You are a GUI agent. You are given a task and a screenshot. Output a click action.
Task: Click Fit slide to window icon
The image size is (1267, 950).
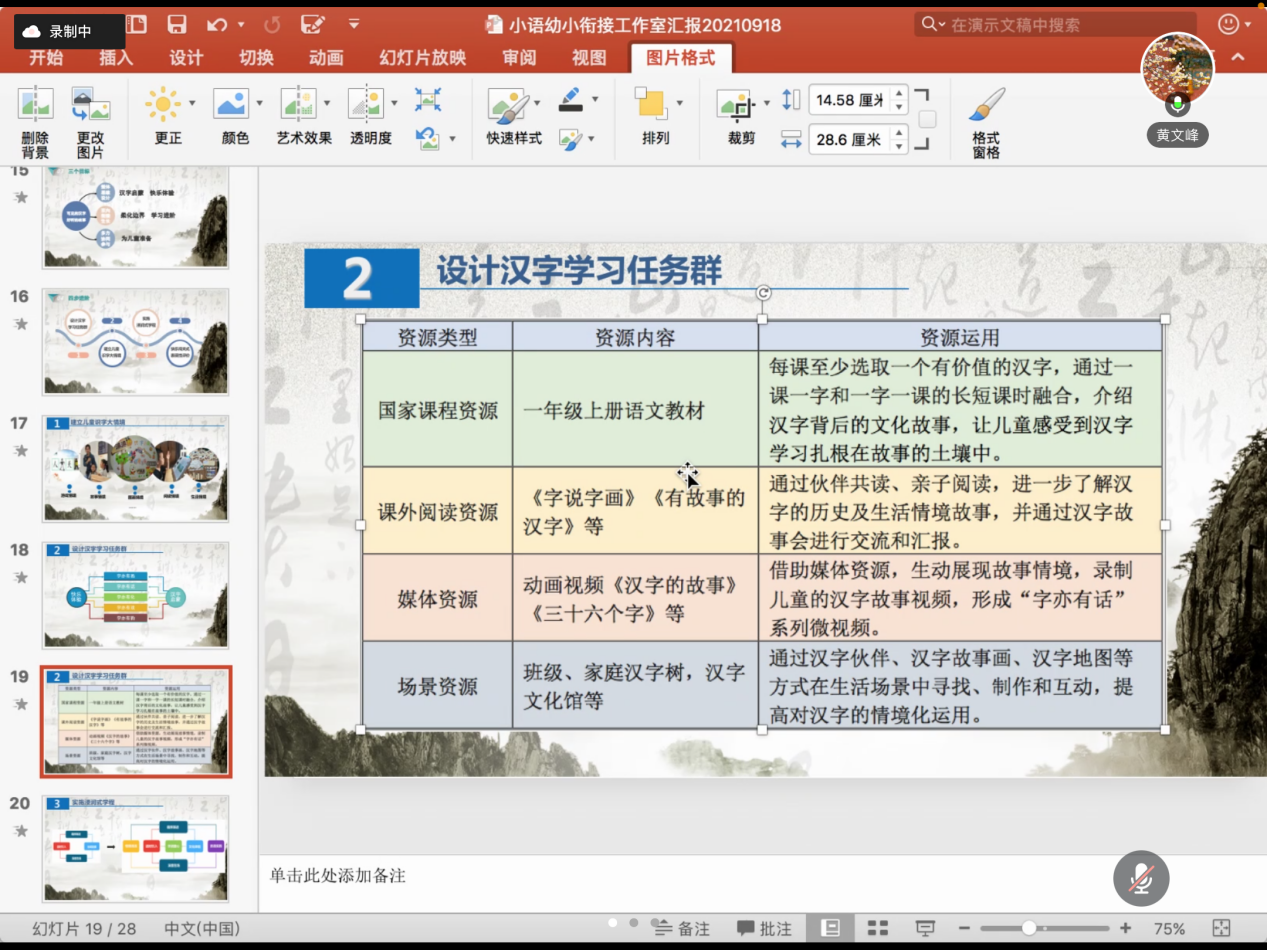1221,928
